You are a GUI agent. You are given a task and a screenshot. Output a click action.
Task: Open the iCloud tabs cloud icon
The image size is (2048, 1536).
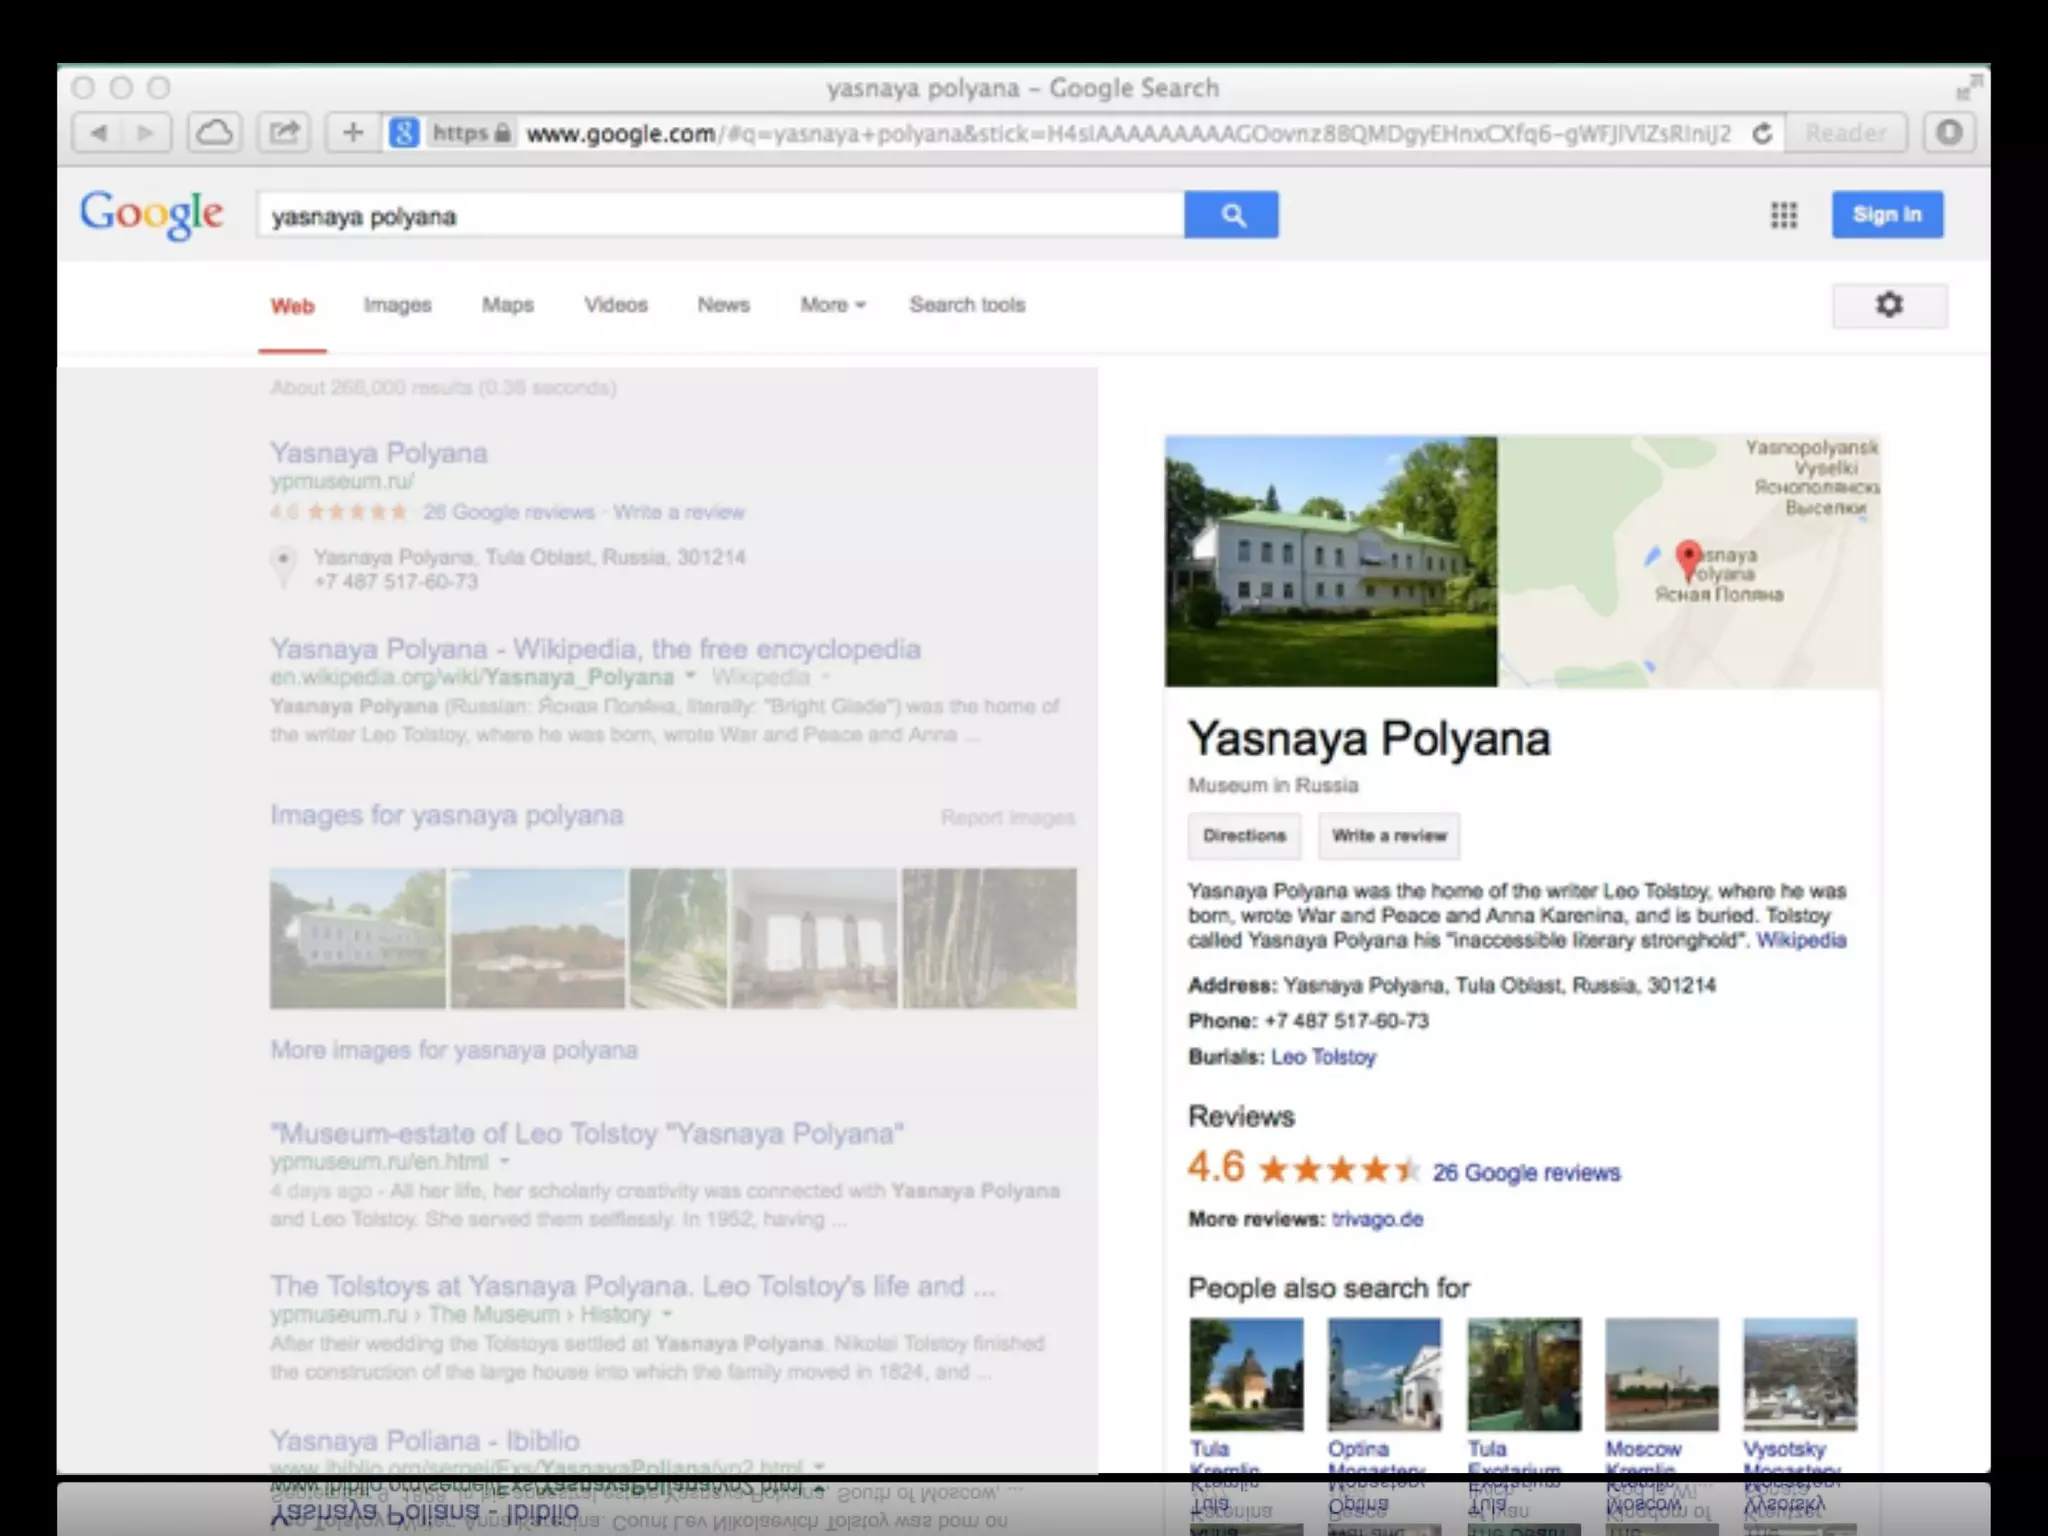tap(214, 133)
